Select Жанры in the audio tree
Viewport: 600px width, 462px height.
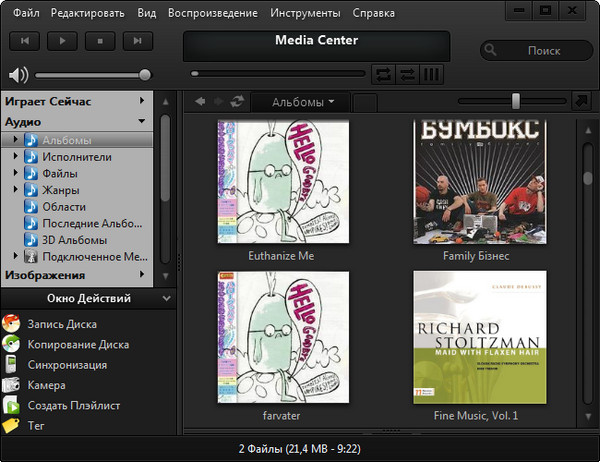coord(62,190)
